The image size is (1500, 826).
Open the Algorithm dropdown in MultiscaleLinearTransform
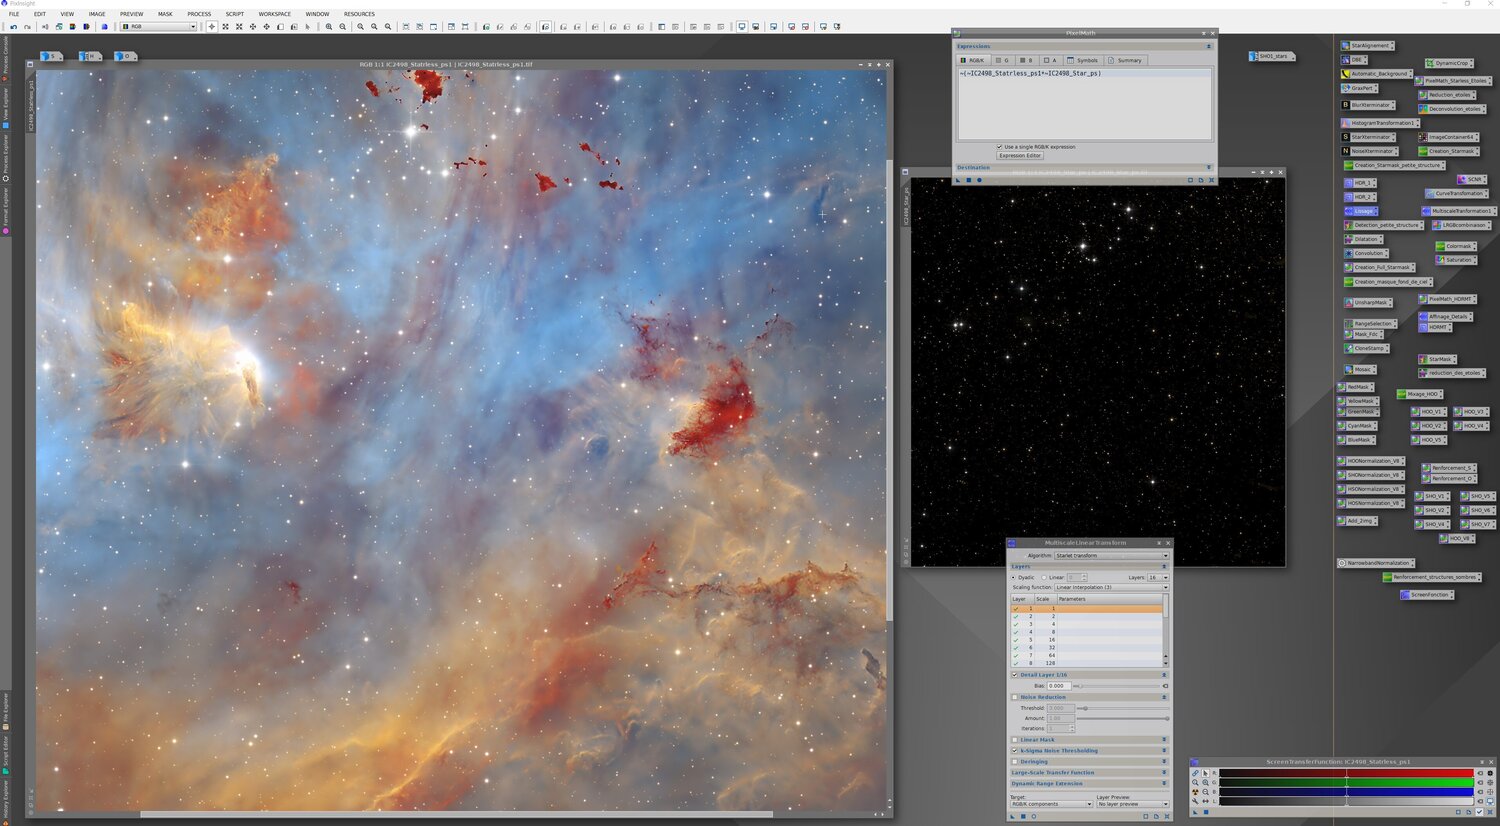point(1110,555)
